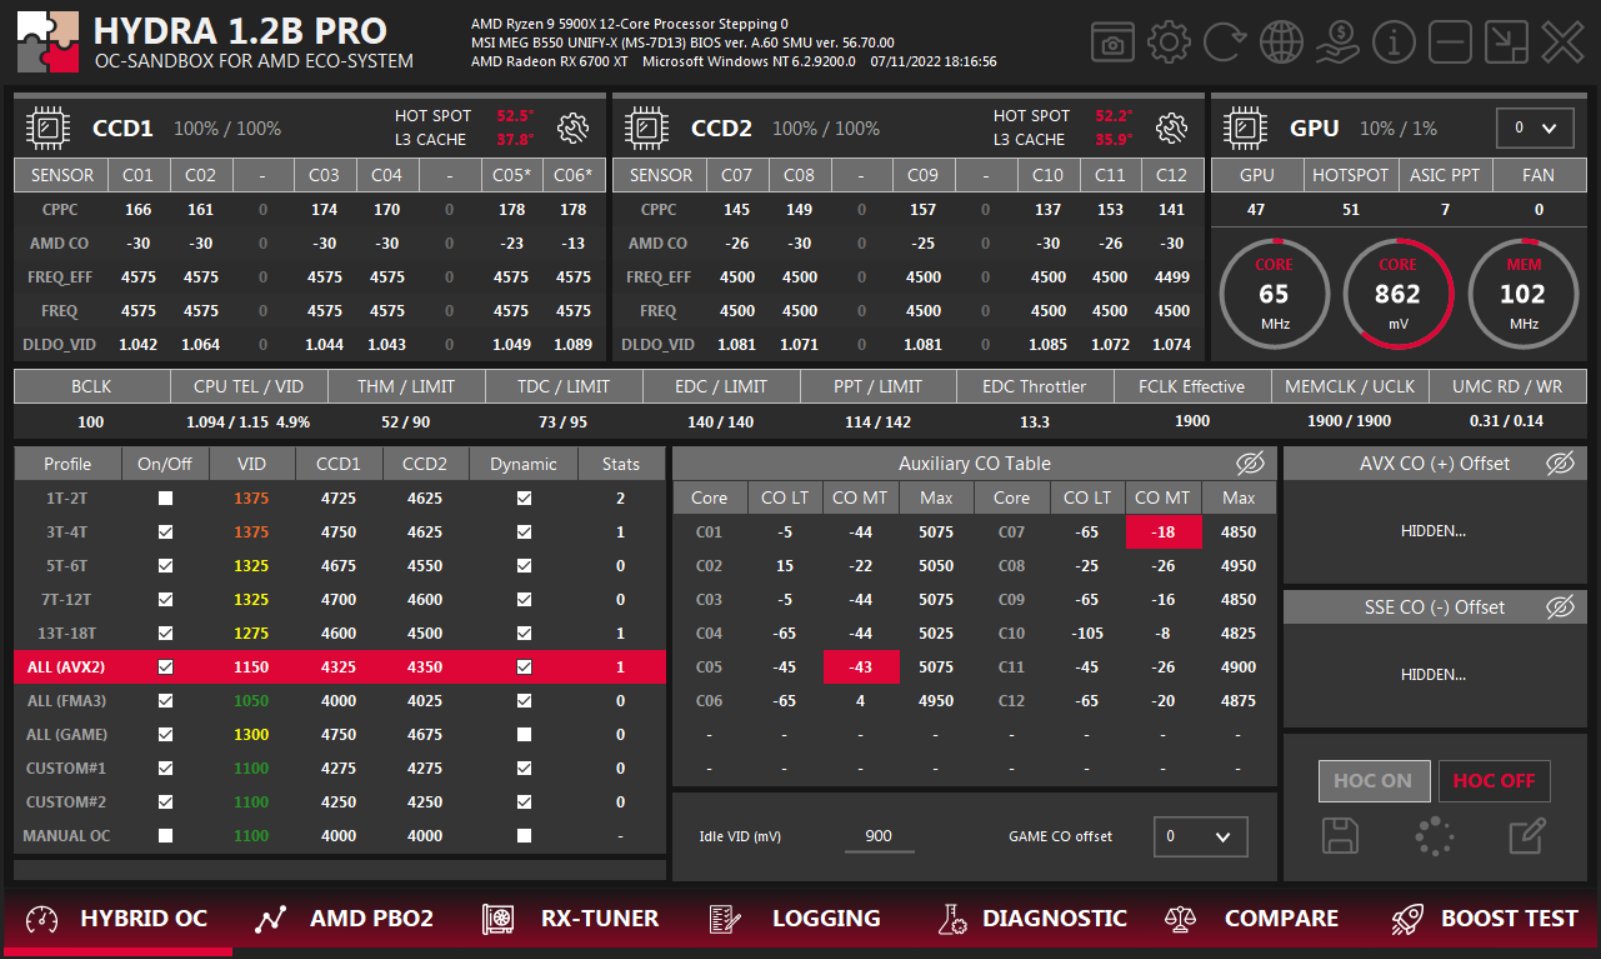
Task: Expand the GAME CO offset dropdown
Action: (1199, 837)
